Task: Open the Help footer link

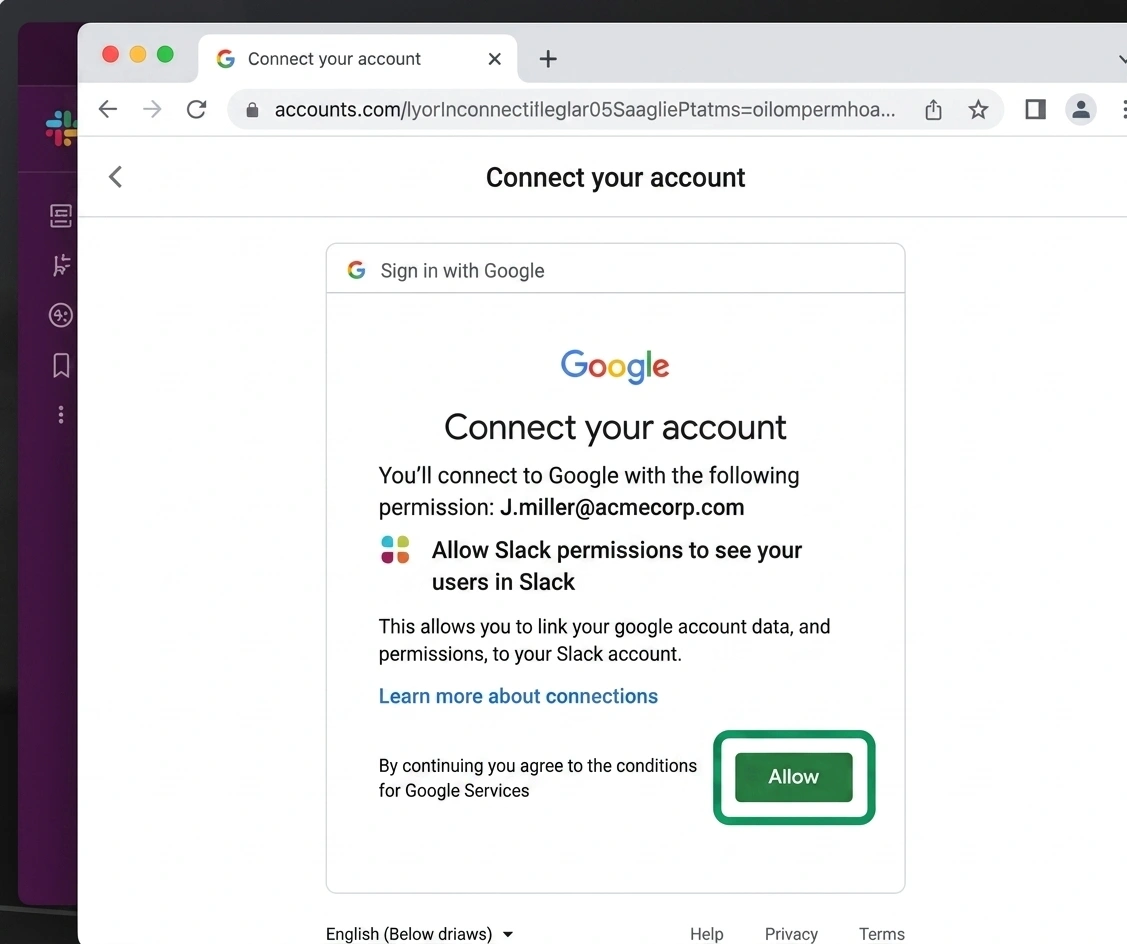Action: [x=707, y=934]
